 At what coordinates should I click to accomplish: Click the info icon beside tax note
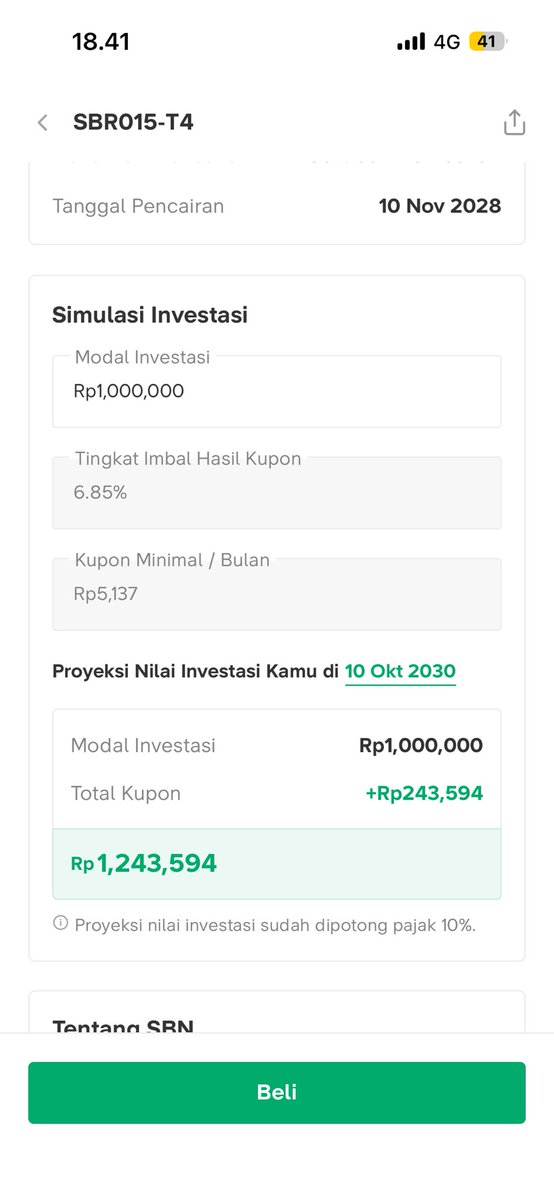click(x=60, y=924)
